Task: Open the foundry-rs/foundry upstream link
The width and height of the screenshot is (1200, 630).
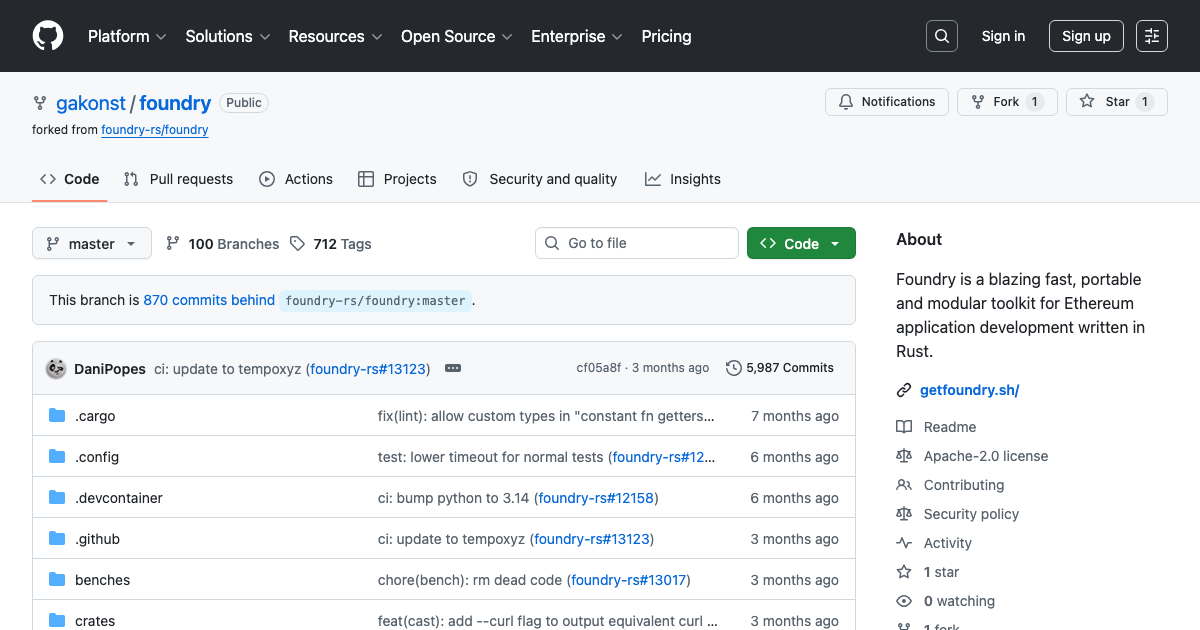Action: [x=155, y=130]
